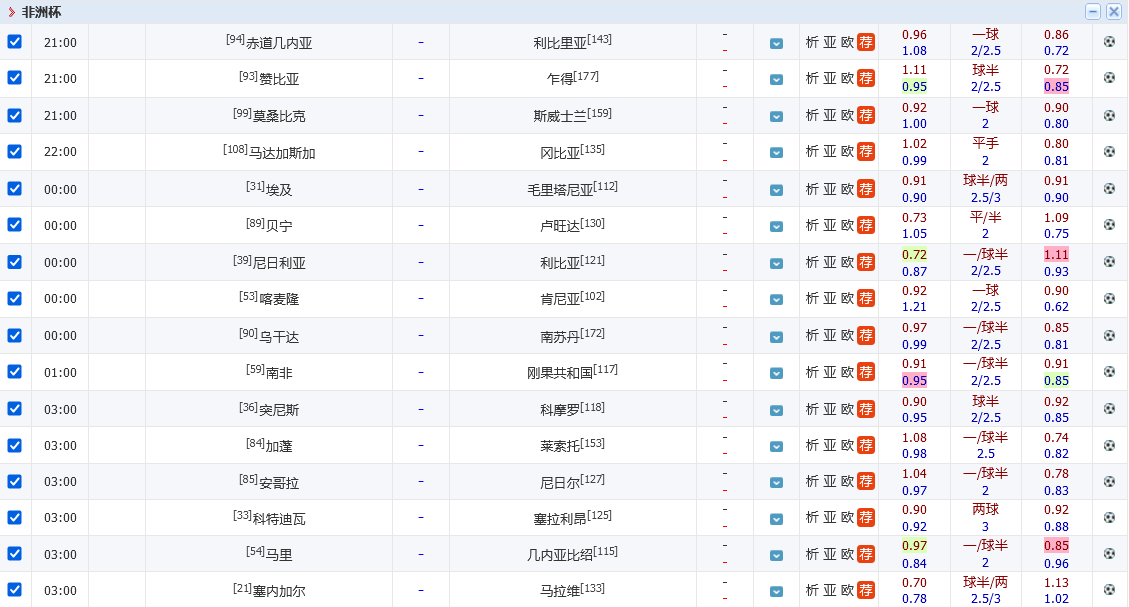Click the 欧 link in the 安哥拉 row
Screen dimensions: 1129x607
click(x=847, y=481)
